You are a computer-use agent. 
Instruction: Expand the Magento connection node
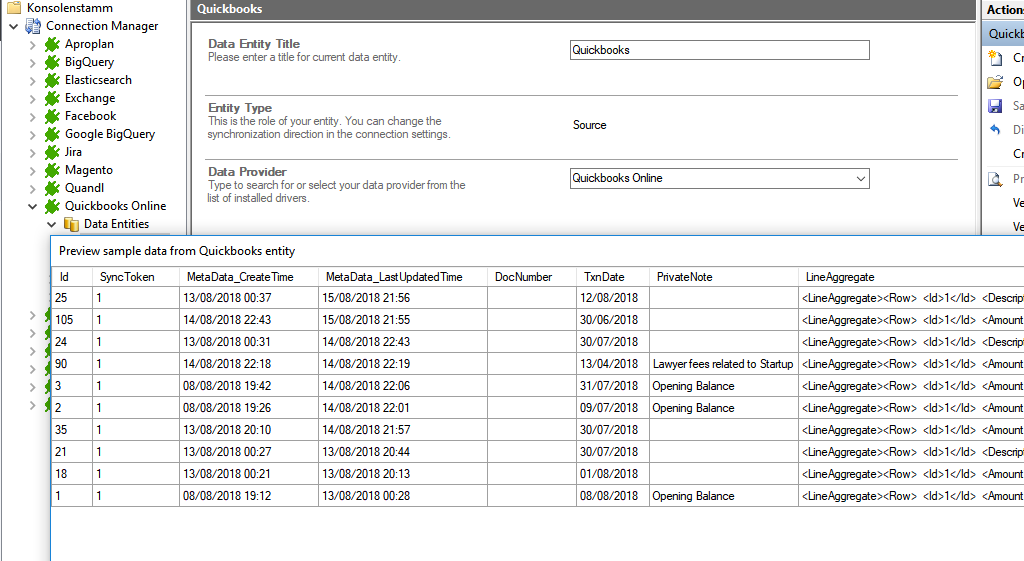tap(32, 170)
